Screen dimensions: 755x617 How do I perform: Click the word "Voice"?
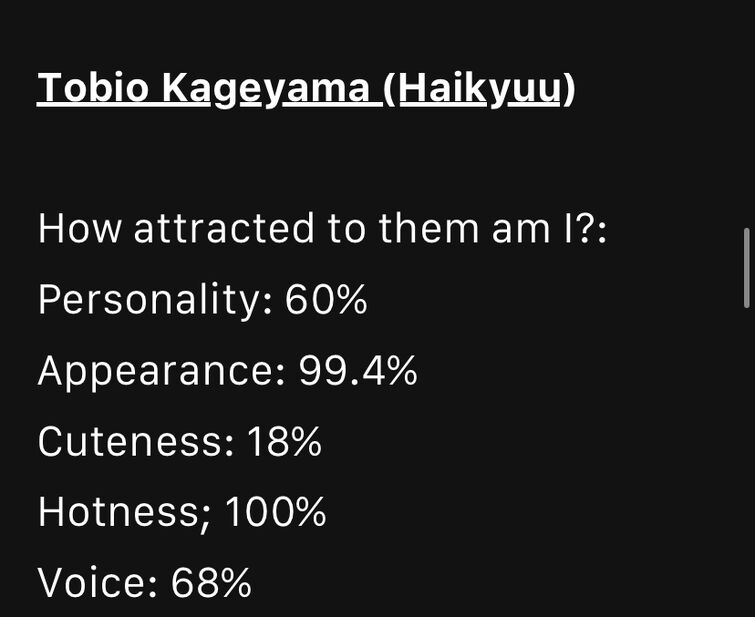tap(91, 582)
